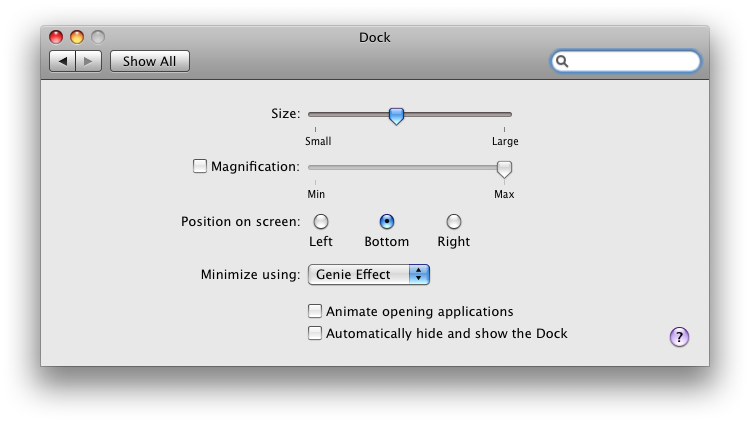Click the Show All button

point(149,61)
